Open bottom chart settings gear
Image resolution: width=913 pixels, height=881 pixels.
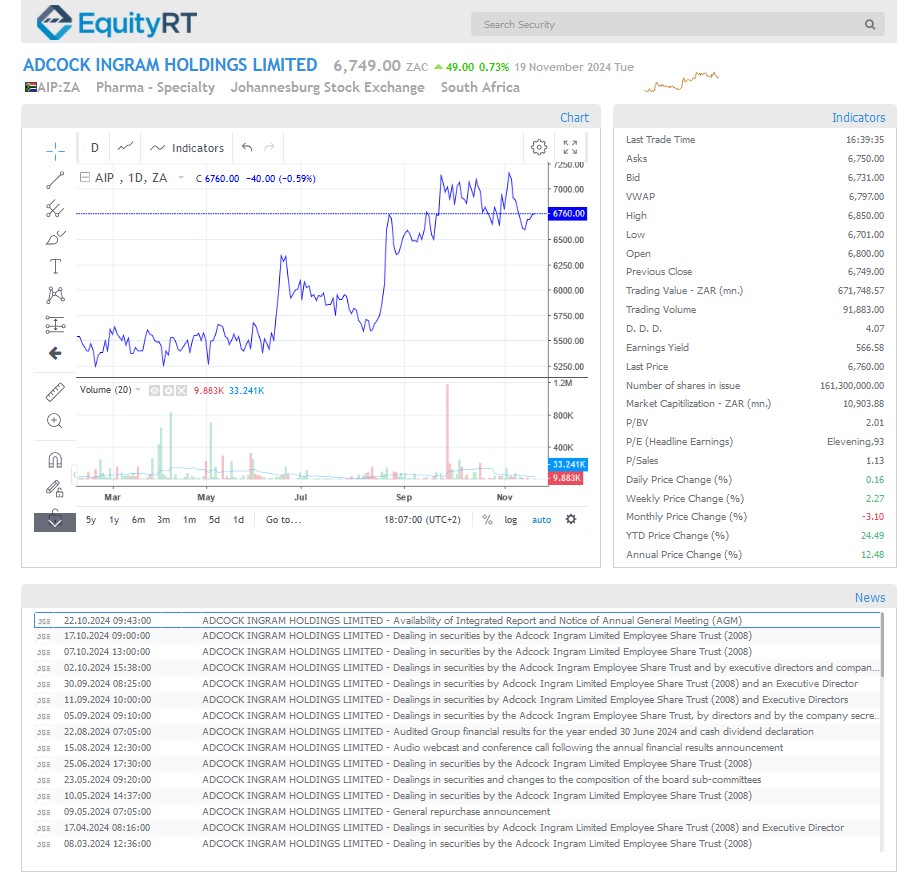coord(571,519)
